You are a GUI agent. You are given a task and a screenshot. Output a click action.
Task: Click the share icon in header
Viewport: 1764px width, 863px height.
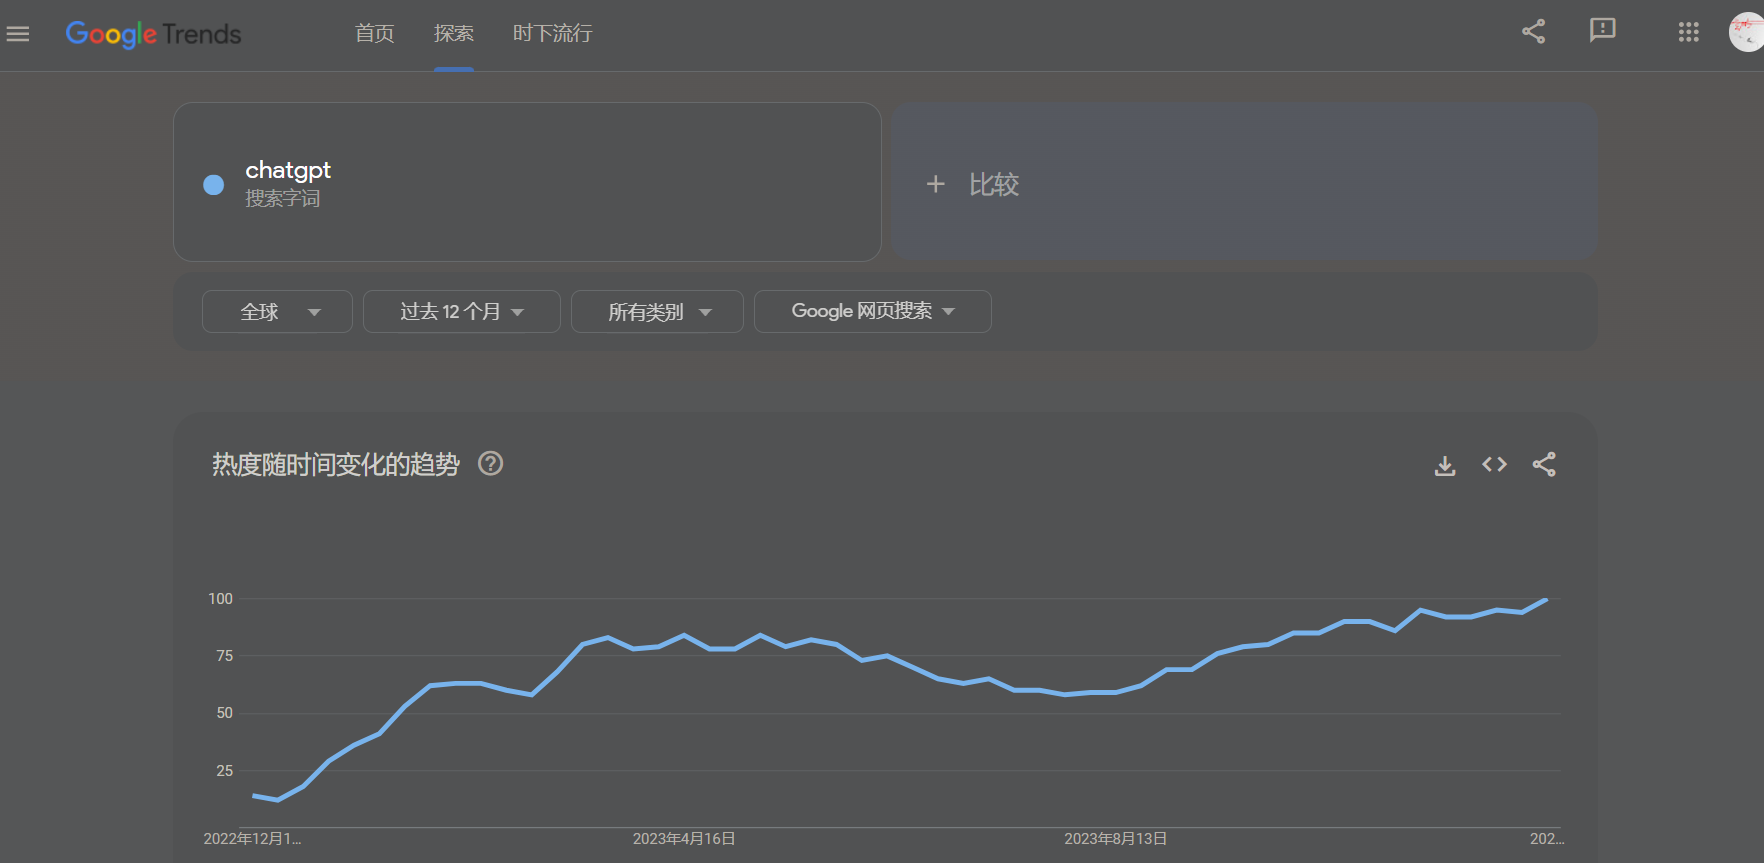[1533, 32]
